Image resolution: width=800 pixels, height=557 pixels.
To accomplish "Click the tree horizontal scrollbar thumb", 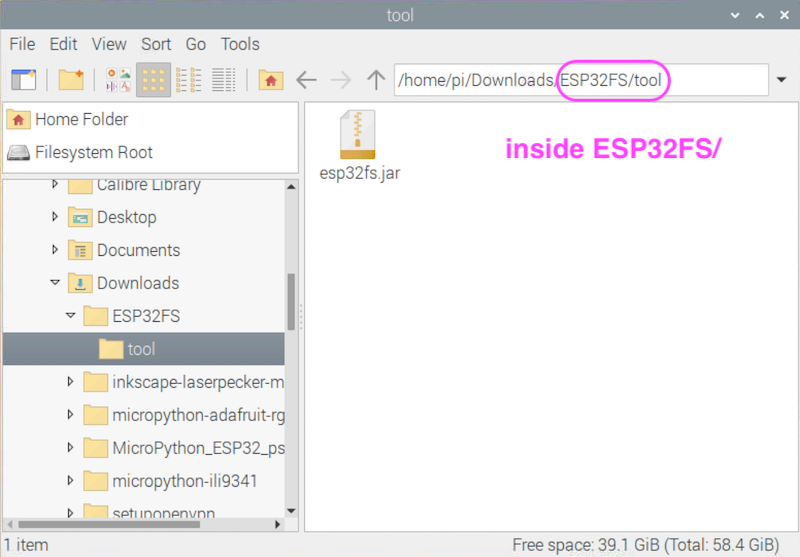I will coord(109,524).
